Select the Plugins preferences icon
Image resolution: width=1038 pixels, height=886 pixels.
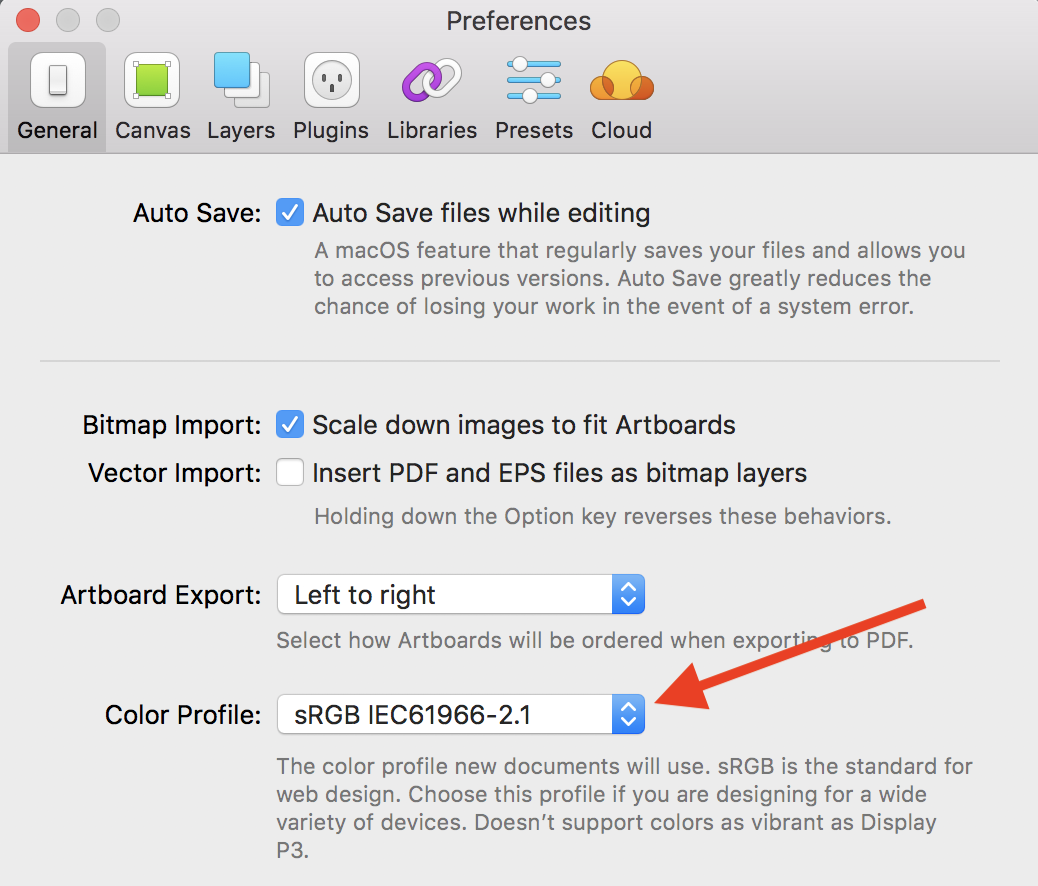pyautogui.click(x=331, y=95)
